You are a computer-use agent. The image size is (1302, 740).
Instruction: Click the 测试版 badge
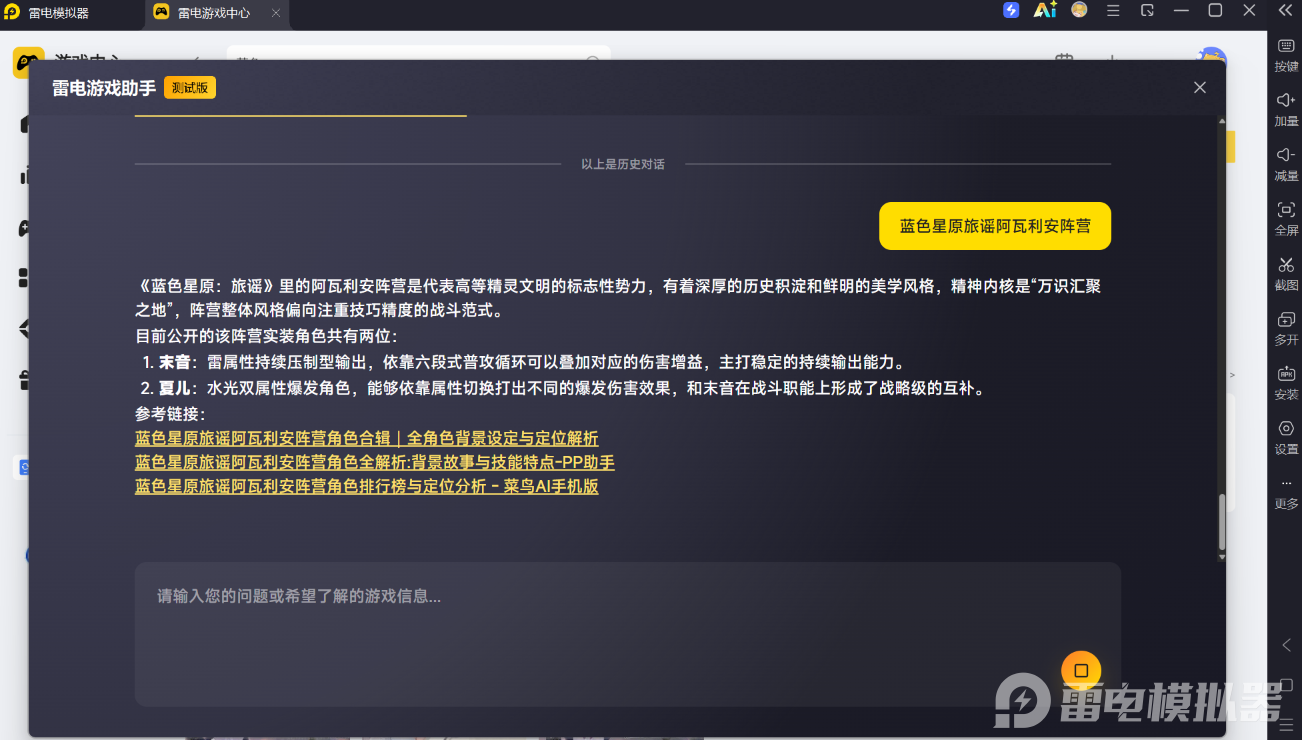point(190,88)
